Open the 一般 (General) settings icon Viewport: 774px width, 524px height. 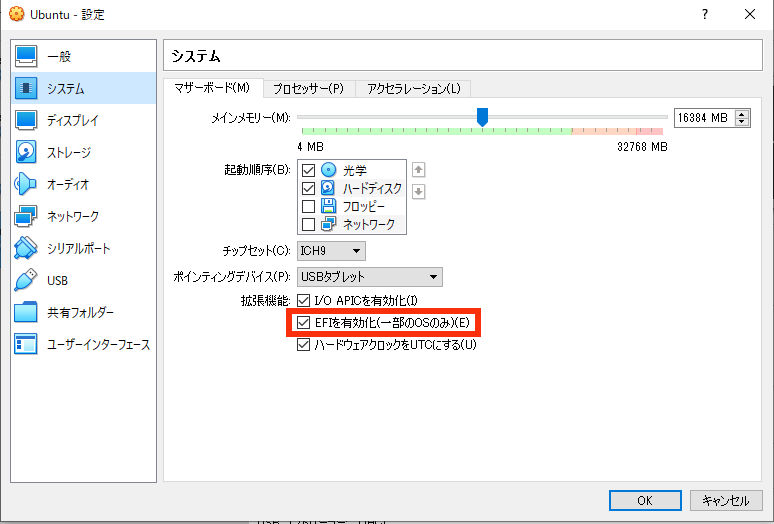(x=26, y=56)
